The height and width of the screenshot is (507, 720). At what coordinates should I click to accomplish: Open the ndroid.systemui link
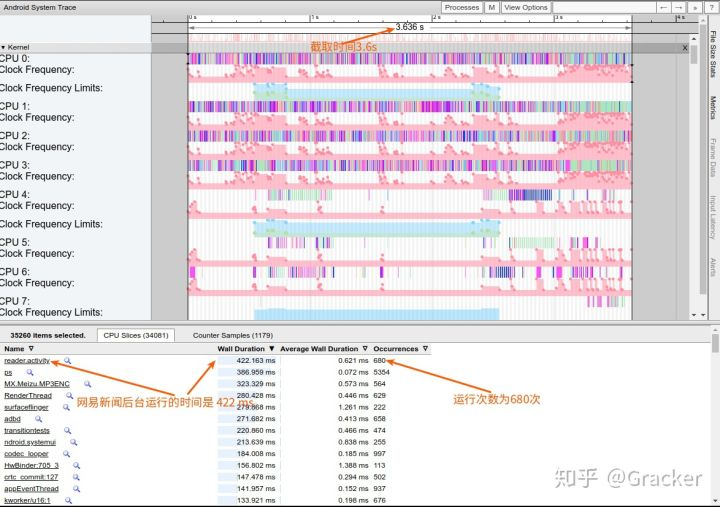click(x=30, y=442)
